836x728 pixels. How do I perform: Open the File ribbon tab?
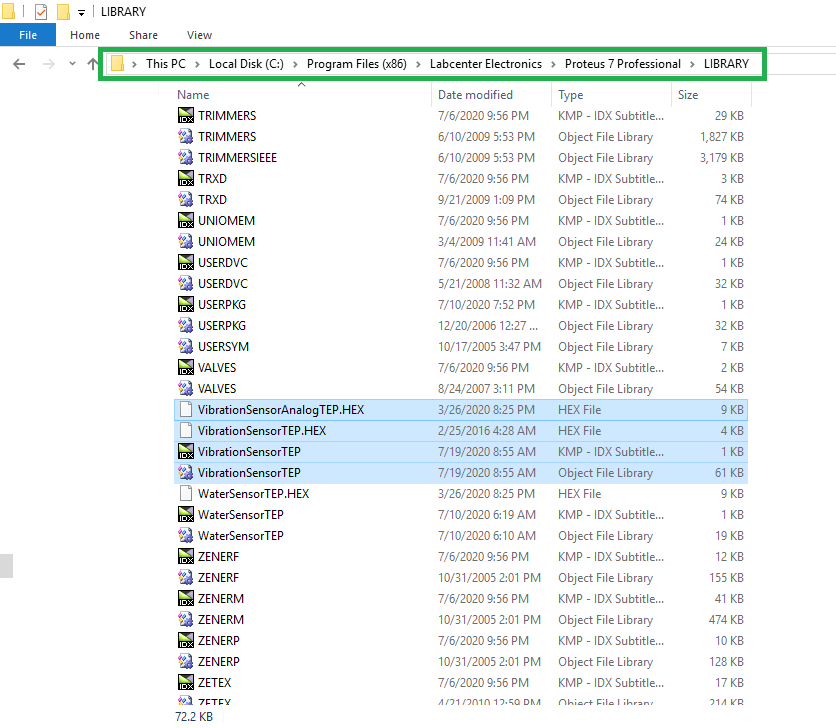28,35
